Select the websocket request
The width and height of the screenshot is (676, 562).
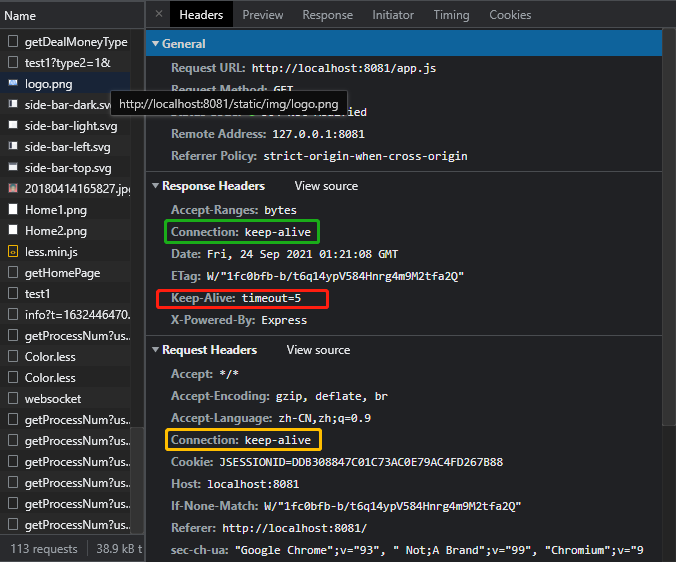(65, 399)
